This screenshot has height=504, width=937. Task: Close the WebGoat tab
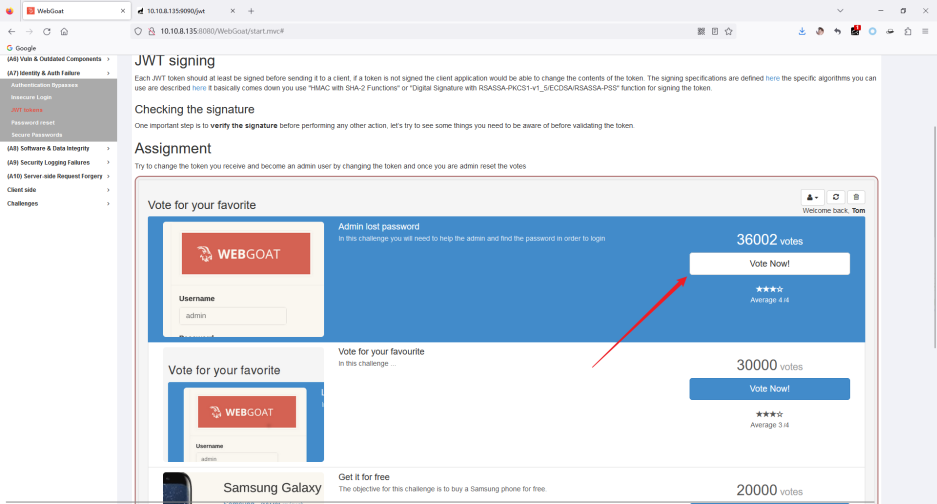(x=123, y=11)
